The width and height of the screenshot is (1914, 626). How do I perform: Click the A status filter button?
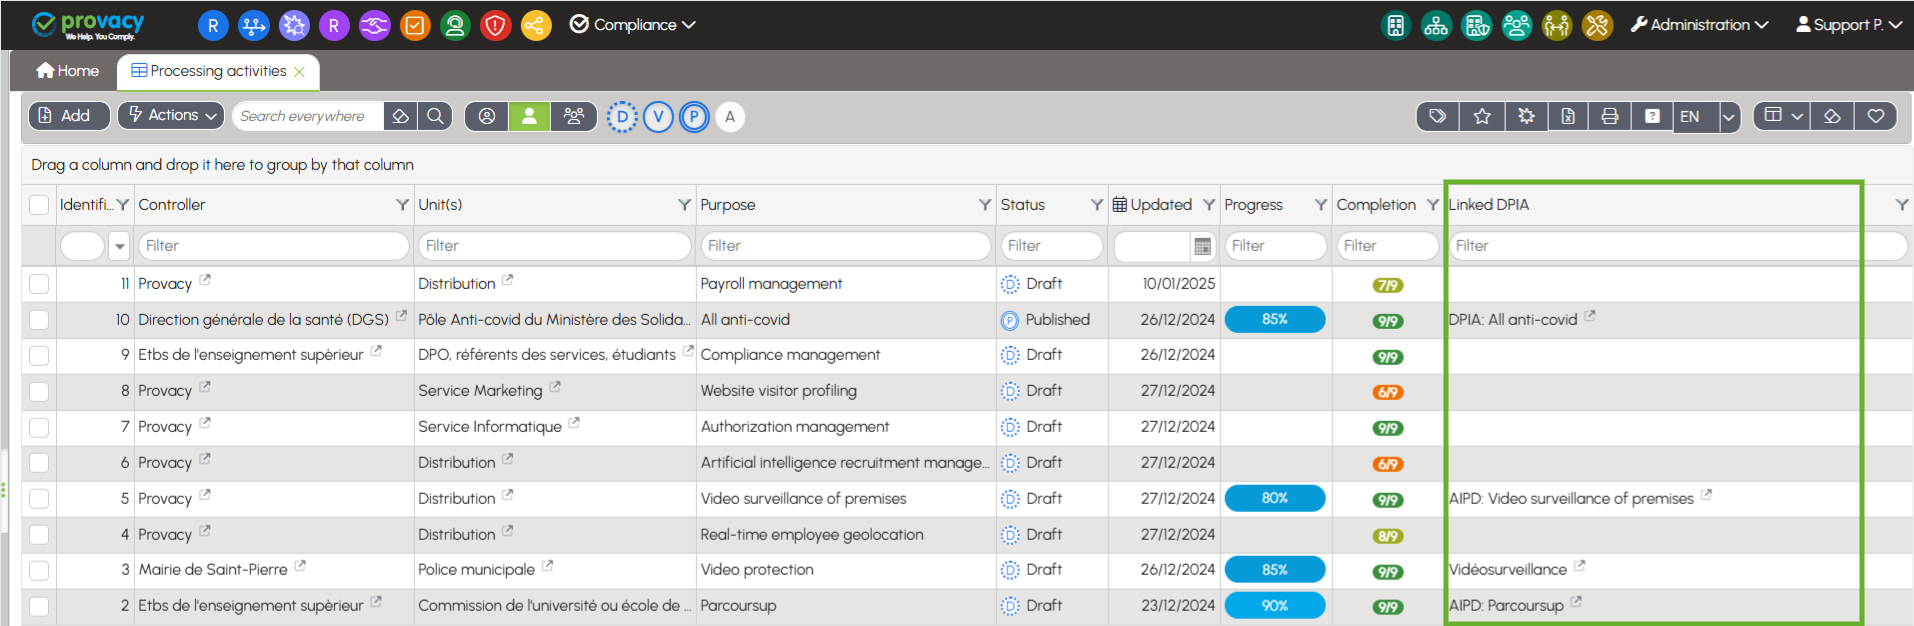coord(730,117)
